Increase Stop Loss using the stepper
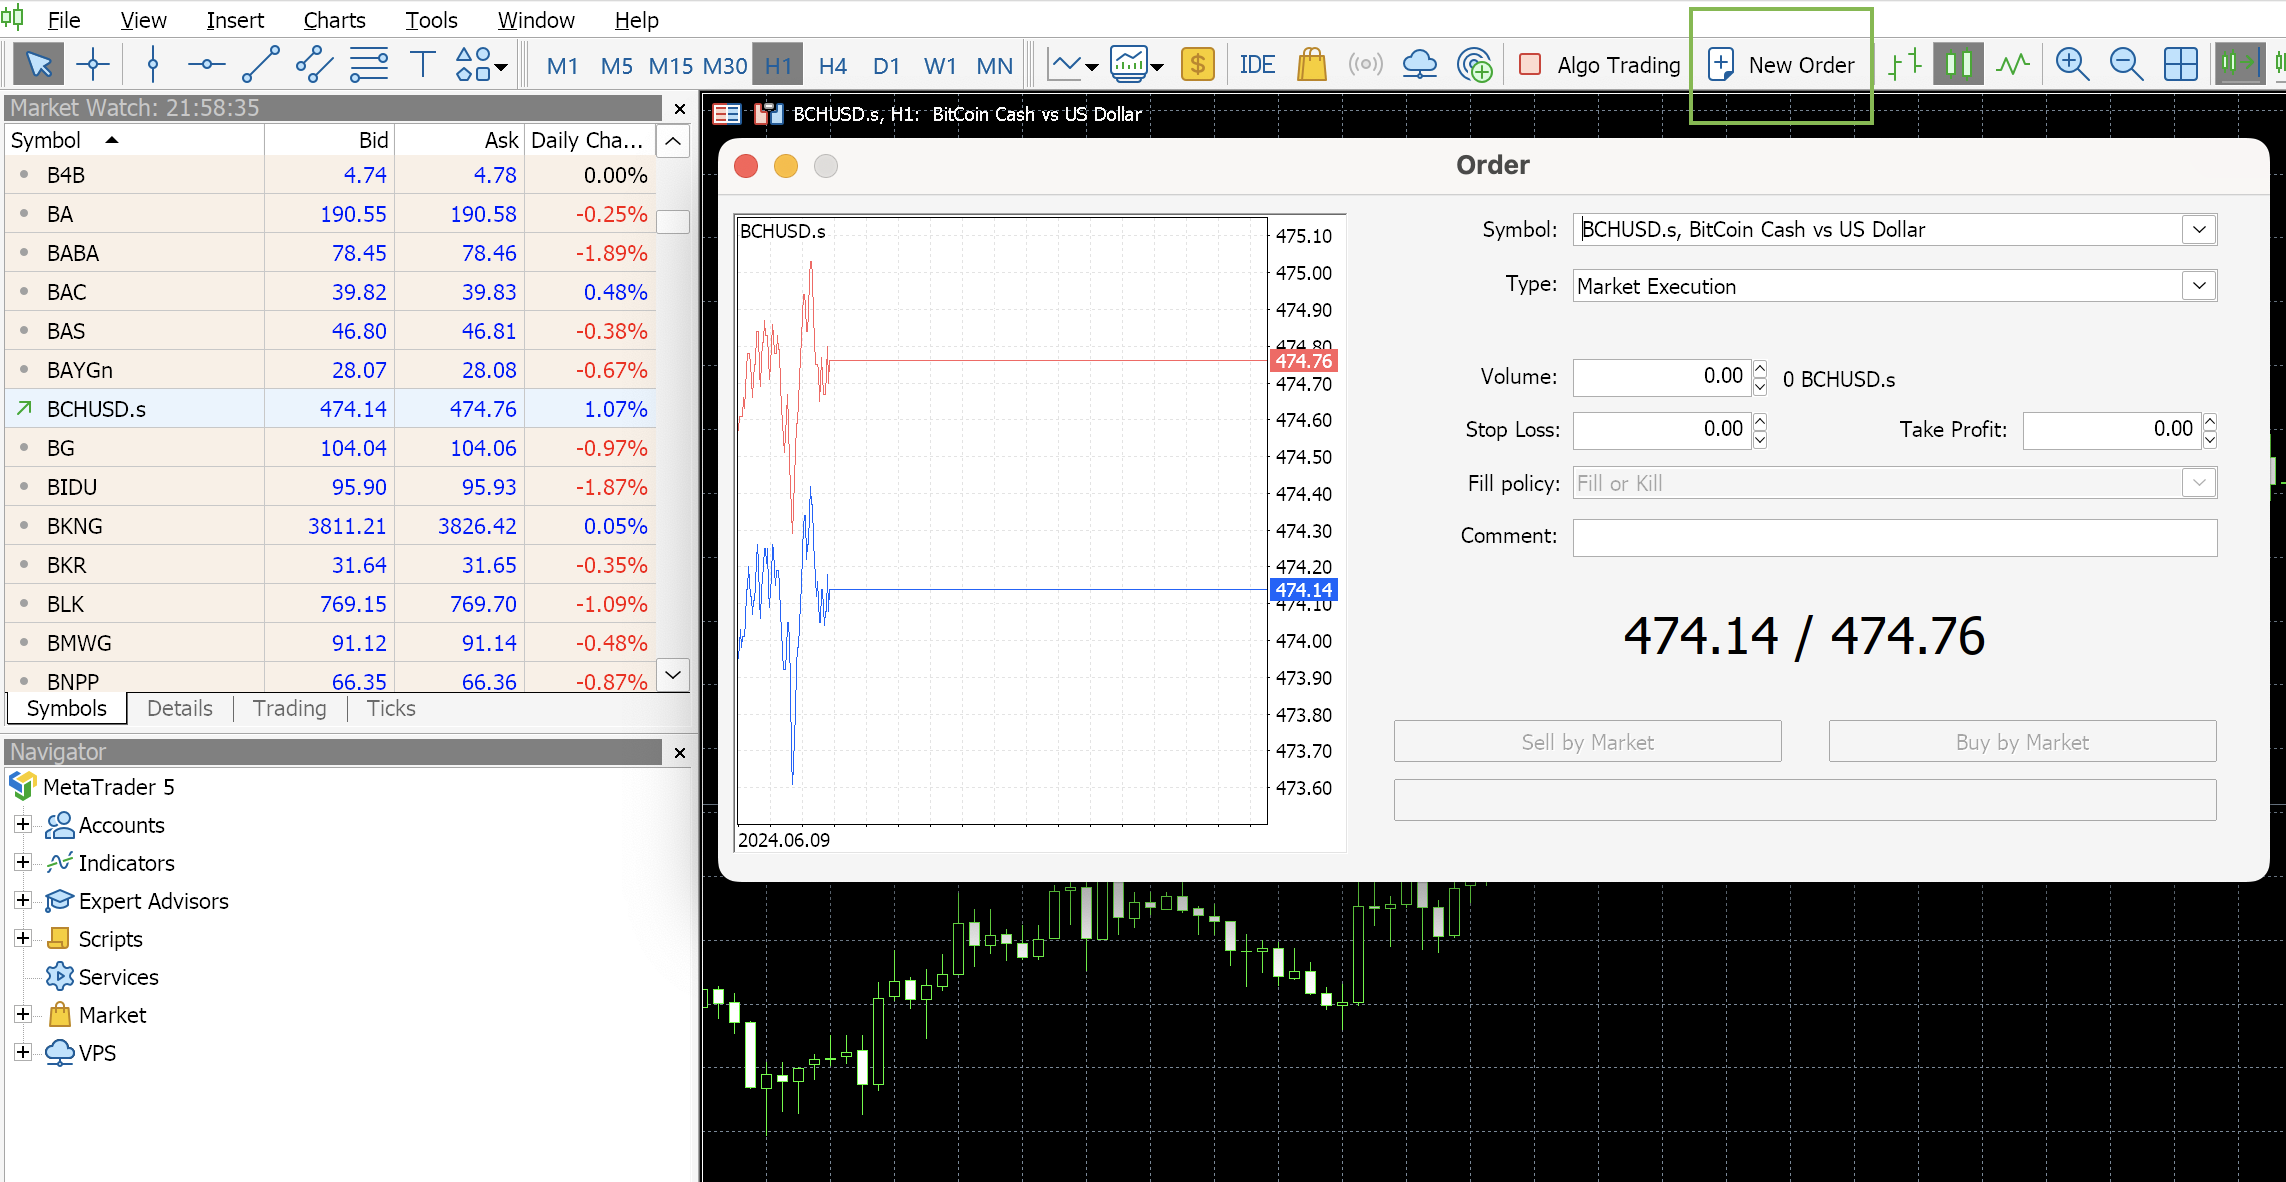2286x1182 pixels. pyautogui.click(x=1759, y=423)
